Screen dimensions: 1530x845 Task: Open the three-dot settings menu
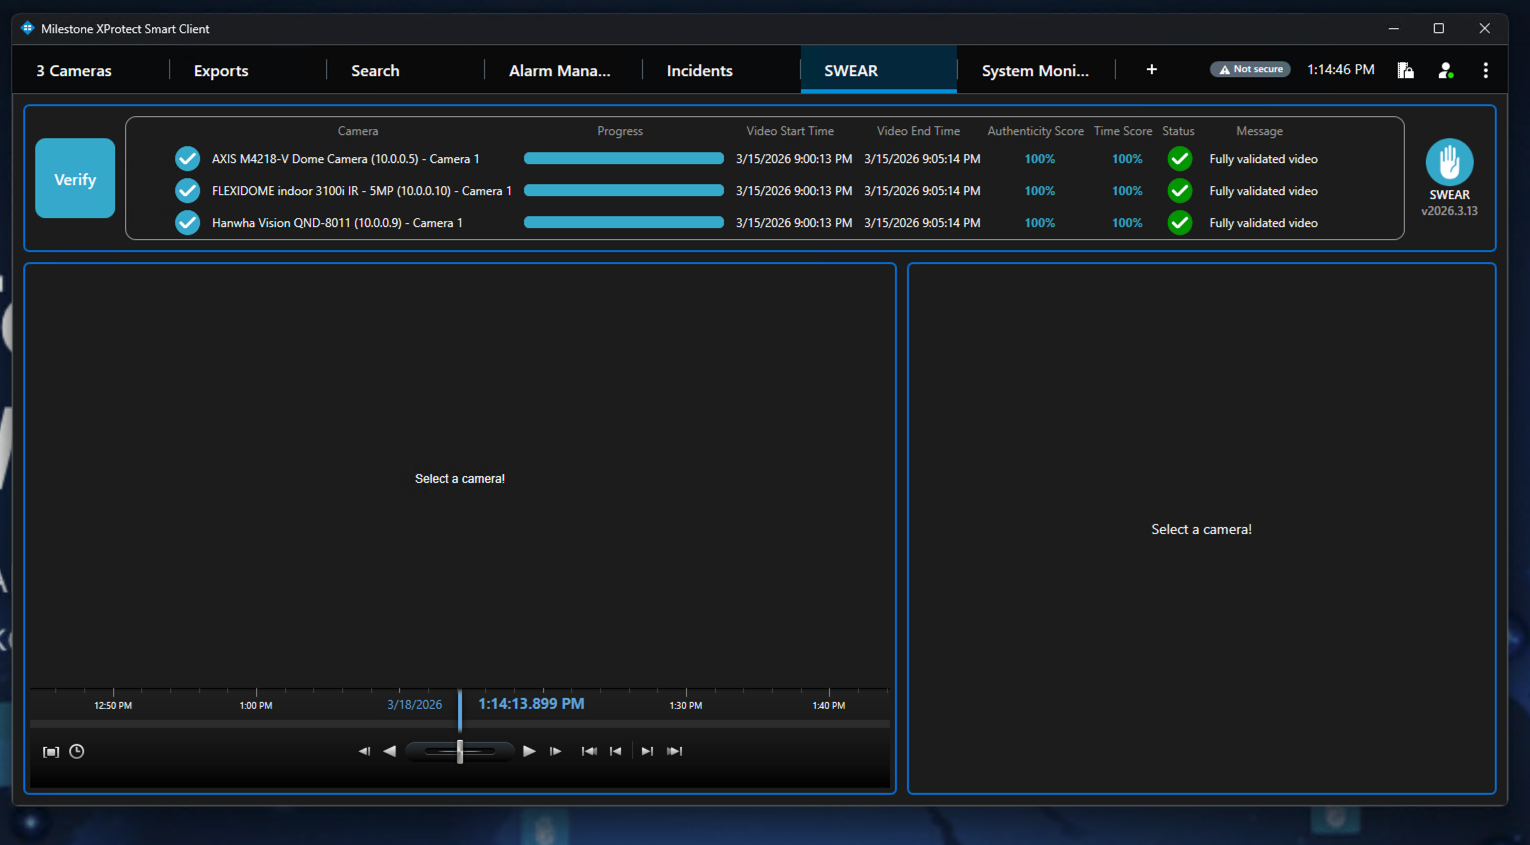coord(1485,70)
